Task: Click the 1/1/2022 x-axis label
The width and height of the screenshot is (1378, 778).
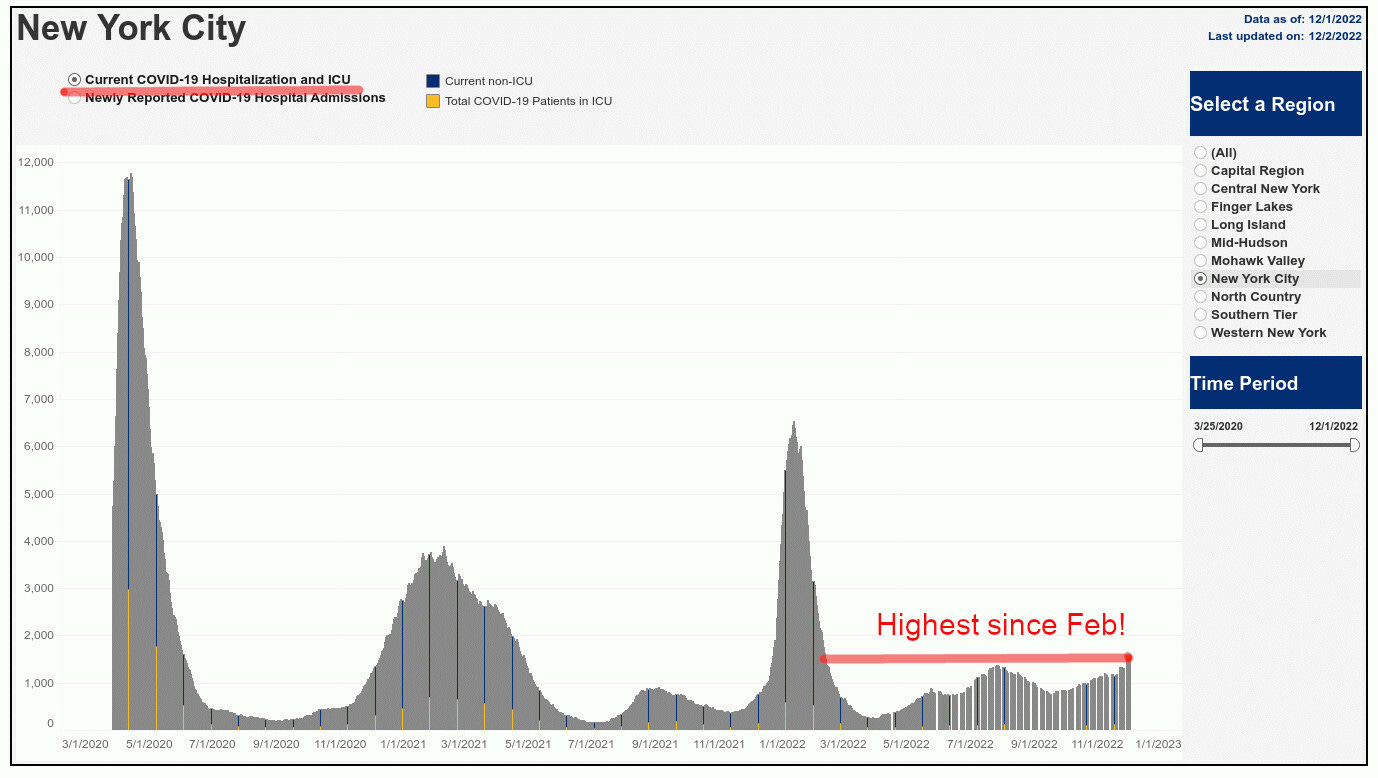Action: (x=782, y=744)
